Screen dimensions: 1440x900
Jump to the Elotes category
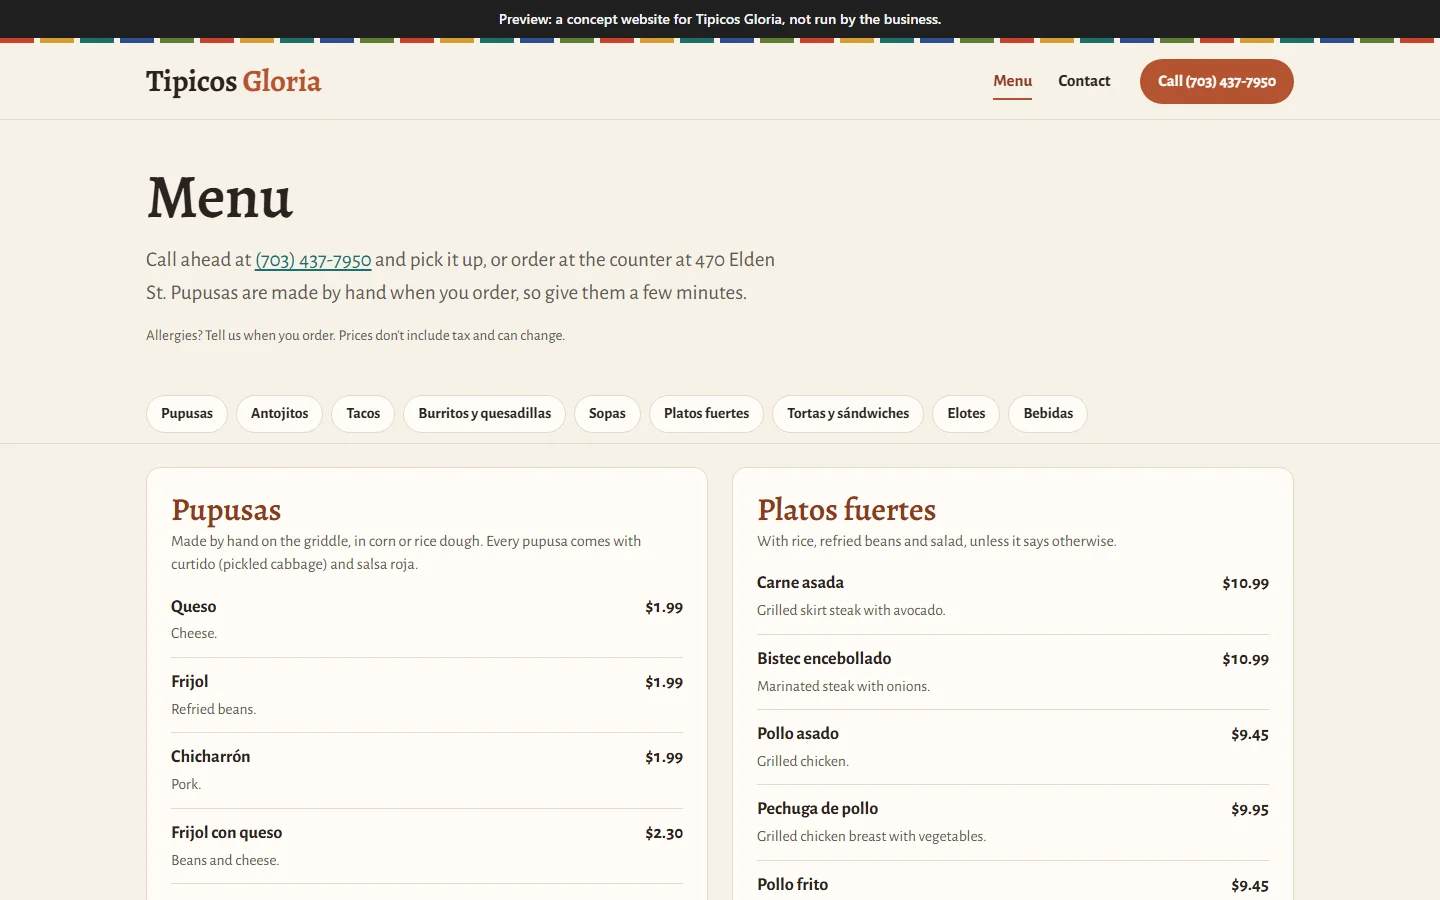pos(966,414)
